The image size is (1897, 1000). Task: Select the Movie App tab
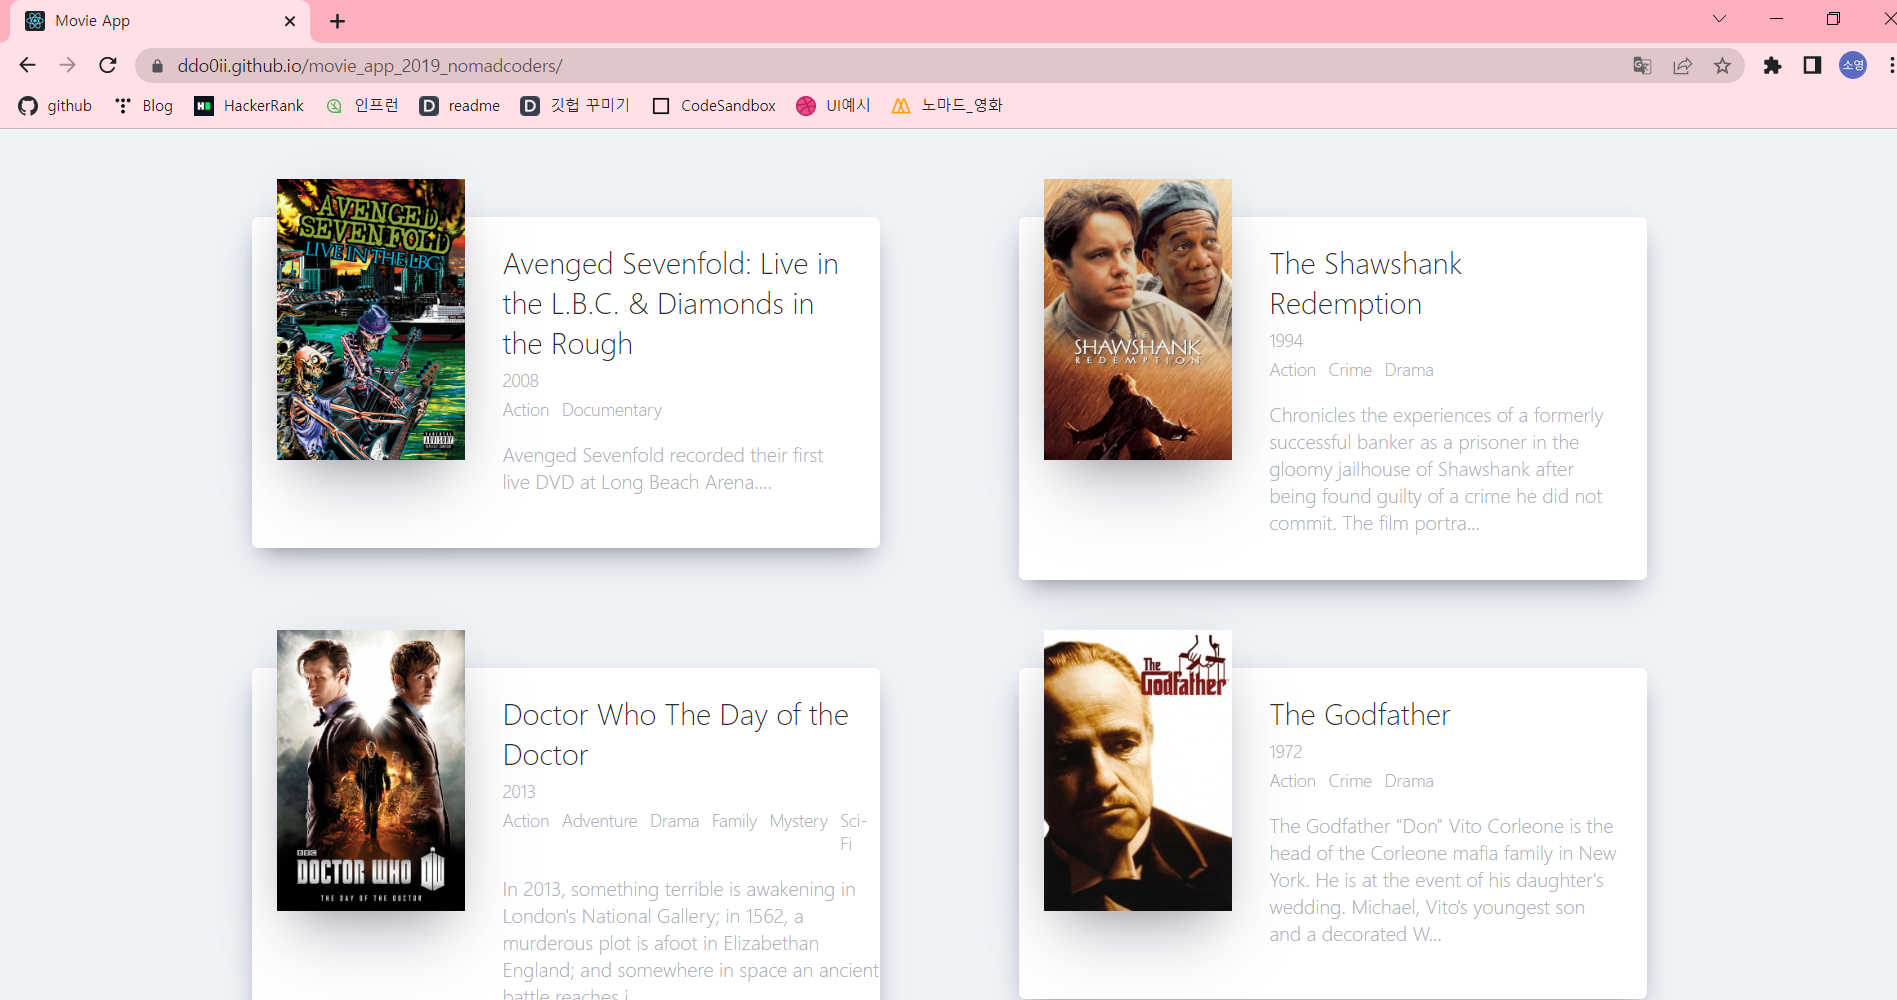(x=160, y=21)
